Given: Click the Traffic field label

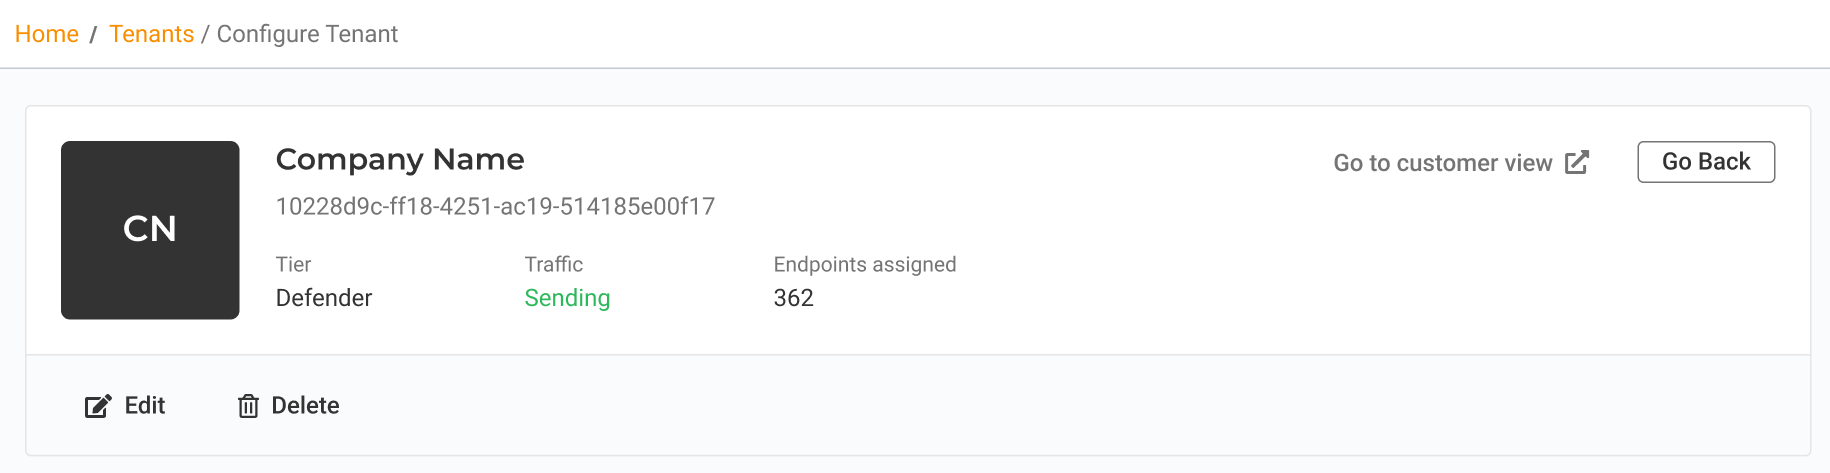Looking at the screenshot, I should tap(554, 264).
